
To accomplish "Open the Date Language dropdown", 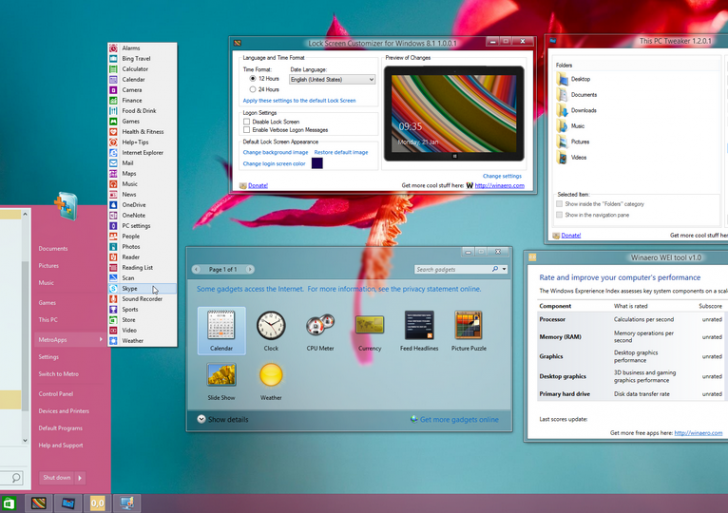I will [332, 79].
